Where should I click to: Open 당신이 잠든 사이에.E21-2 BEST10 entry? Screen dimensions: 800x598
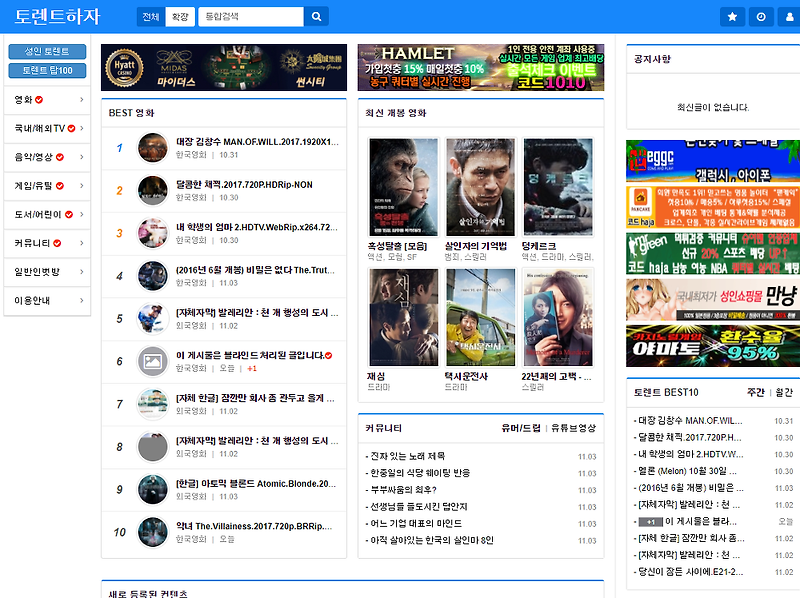[x=691, y=572]
